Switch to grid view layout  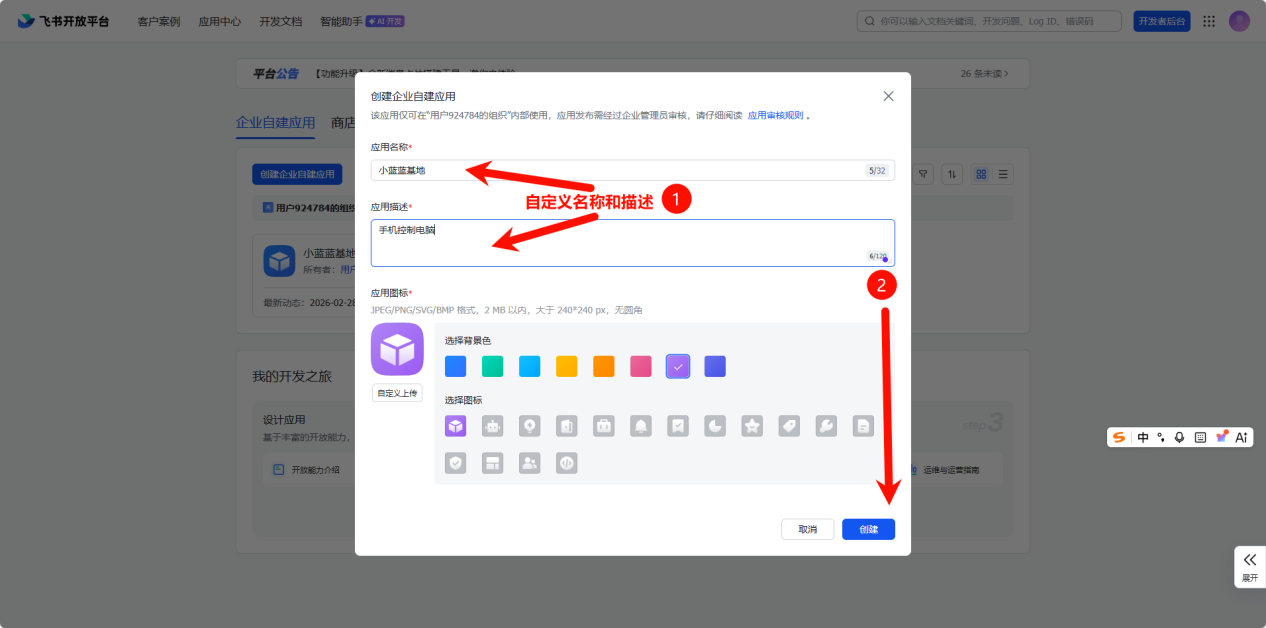[x=981, y=174]
